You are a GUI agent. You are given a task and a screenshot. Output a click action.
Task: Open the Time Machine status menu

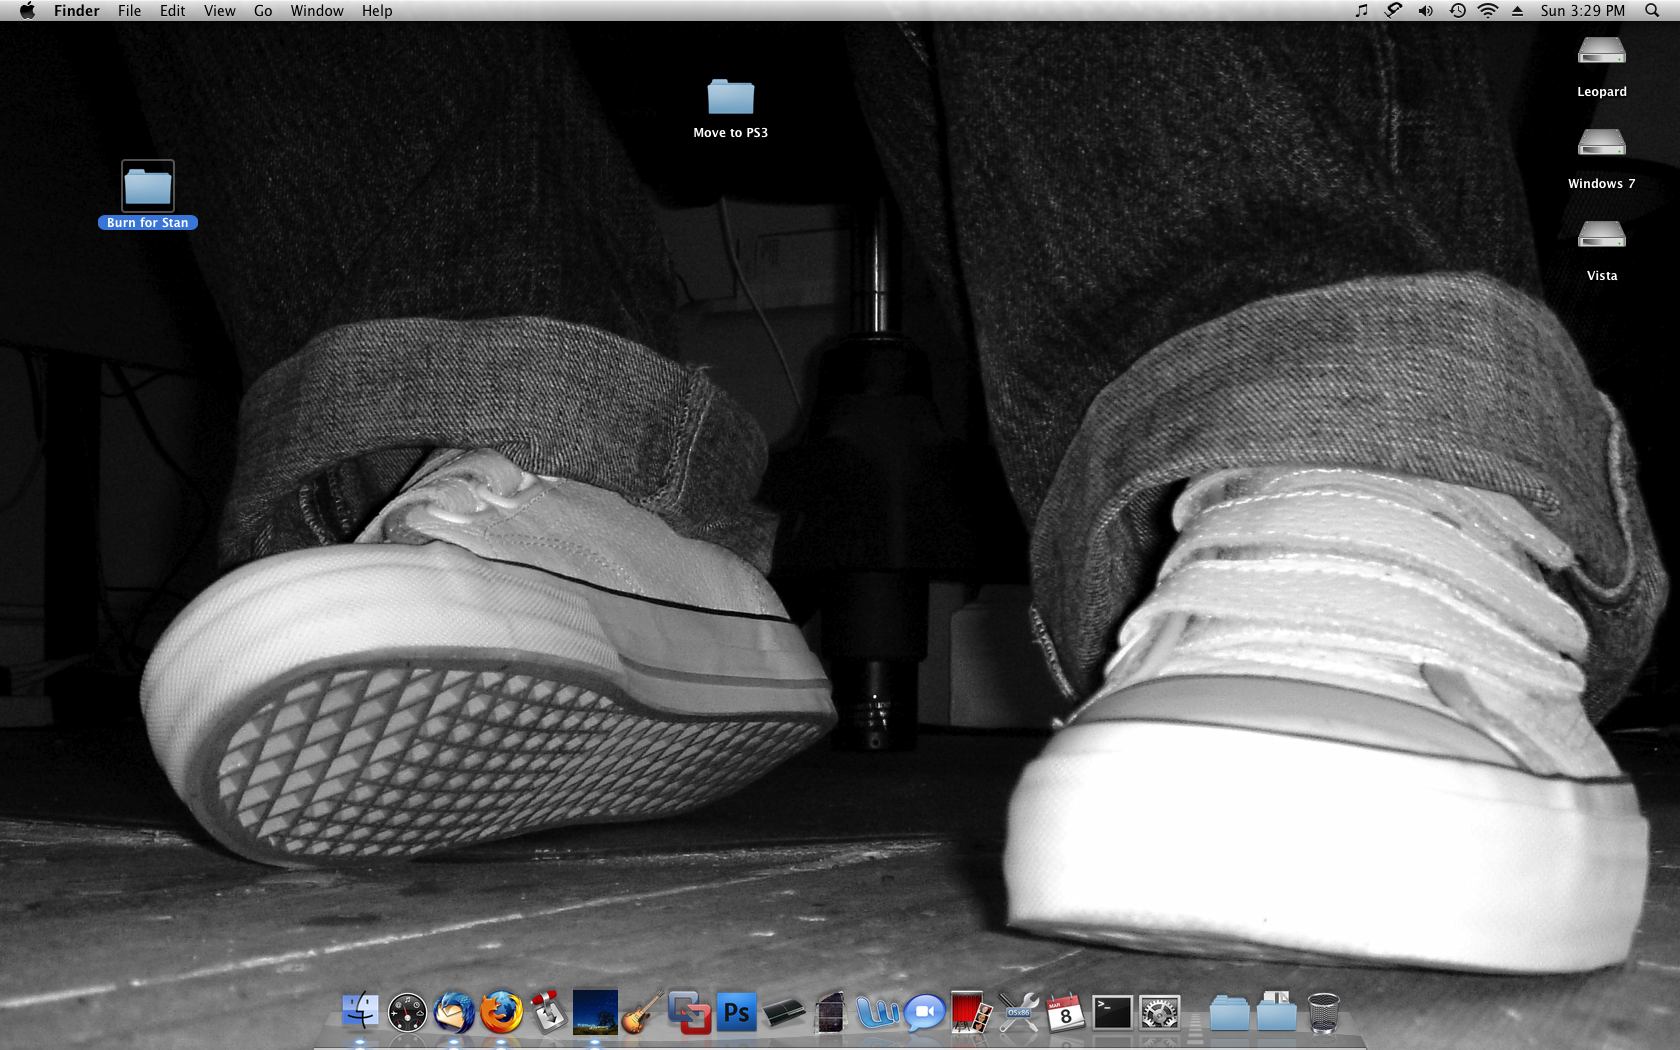(x=1457, y=11)
